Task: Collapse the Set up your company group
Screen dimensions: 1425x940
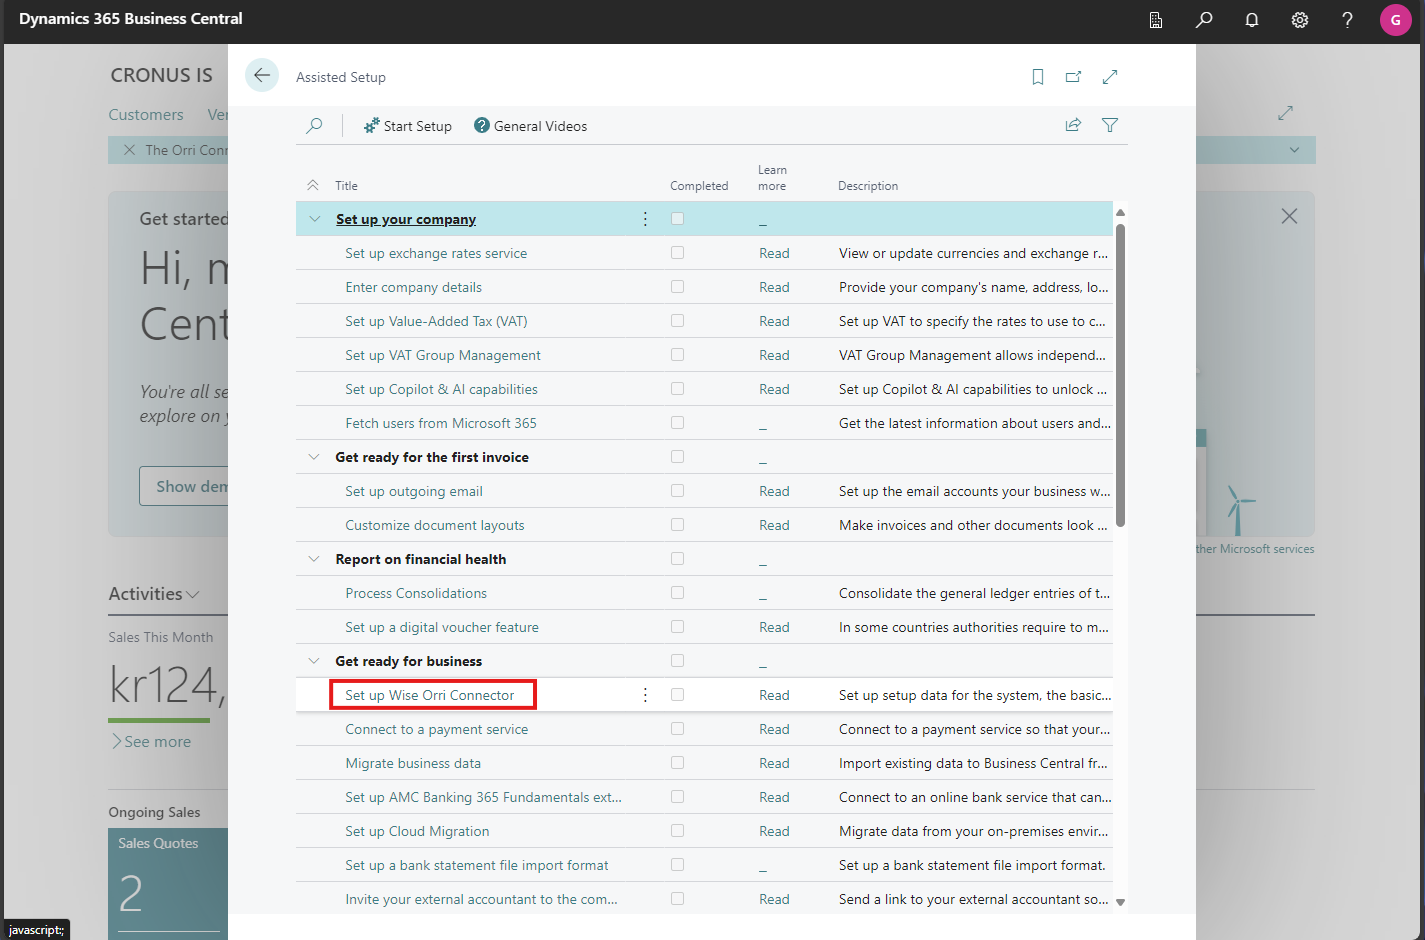Action: point(315,219)
